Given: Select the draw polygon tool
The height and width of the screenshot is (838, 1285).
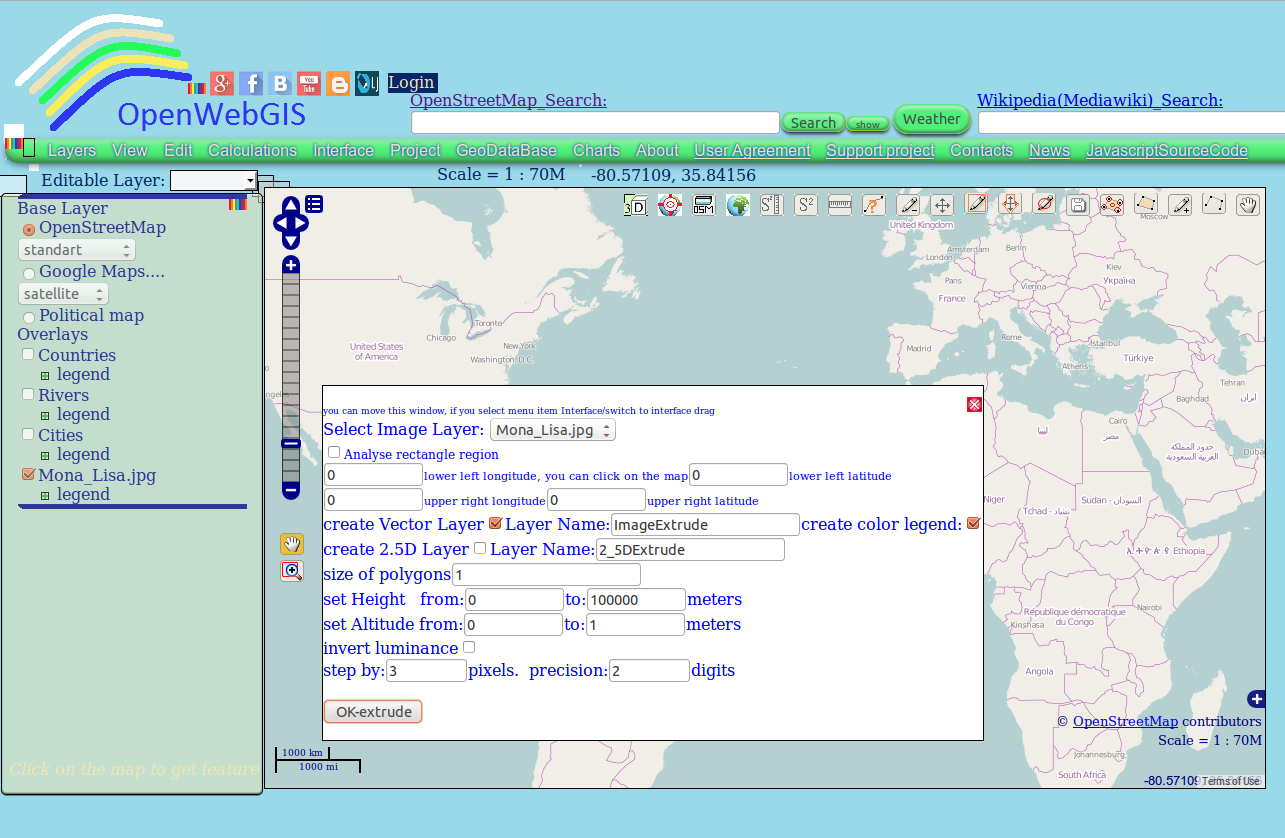Looking at the screenshot, I should pos(1146,204).
